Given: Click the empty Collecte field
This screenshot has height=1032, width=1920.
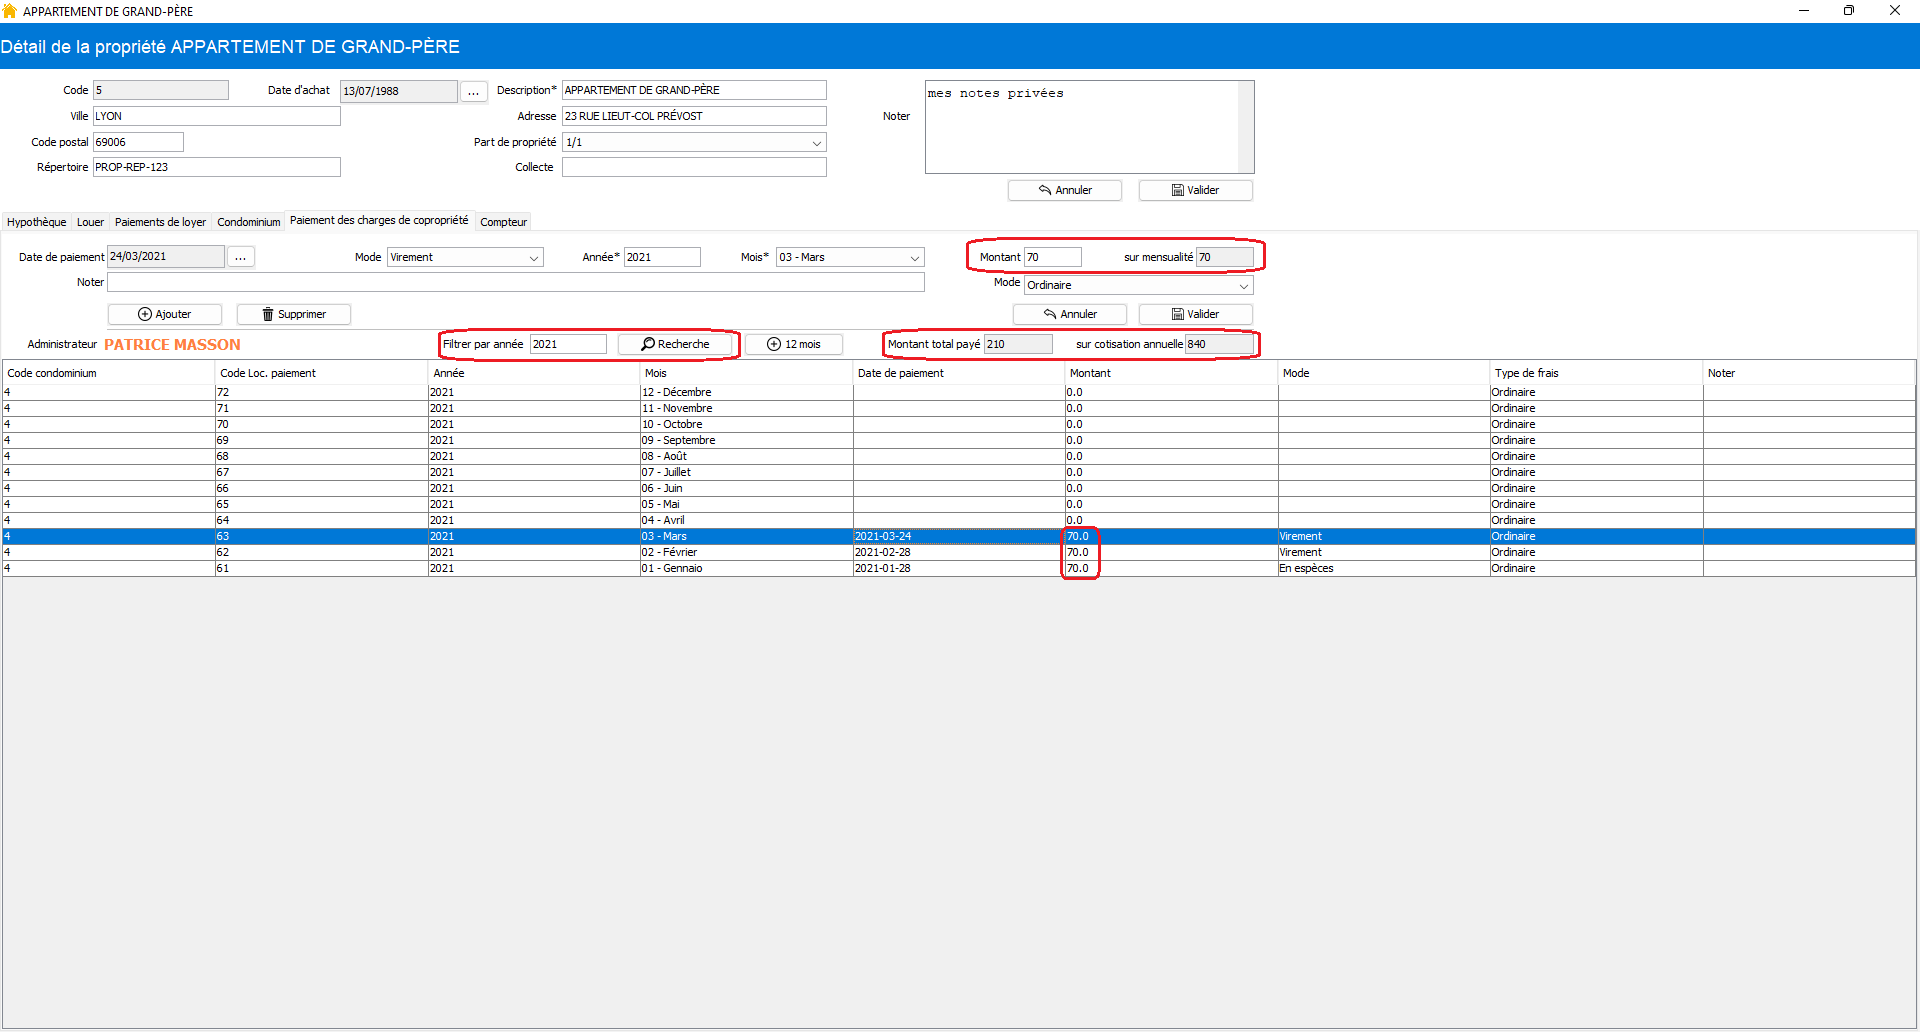Looking at the screenshot, I should coord(694,167).
